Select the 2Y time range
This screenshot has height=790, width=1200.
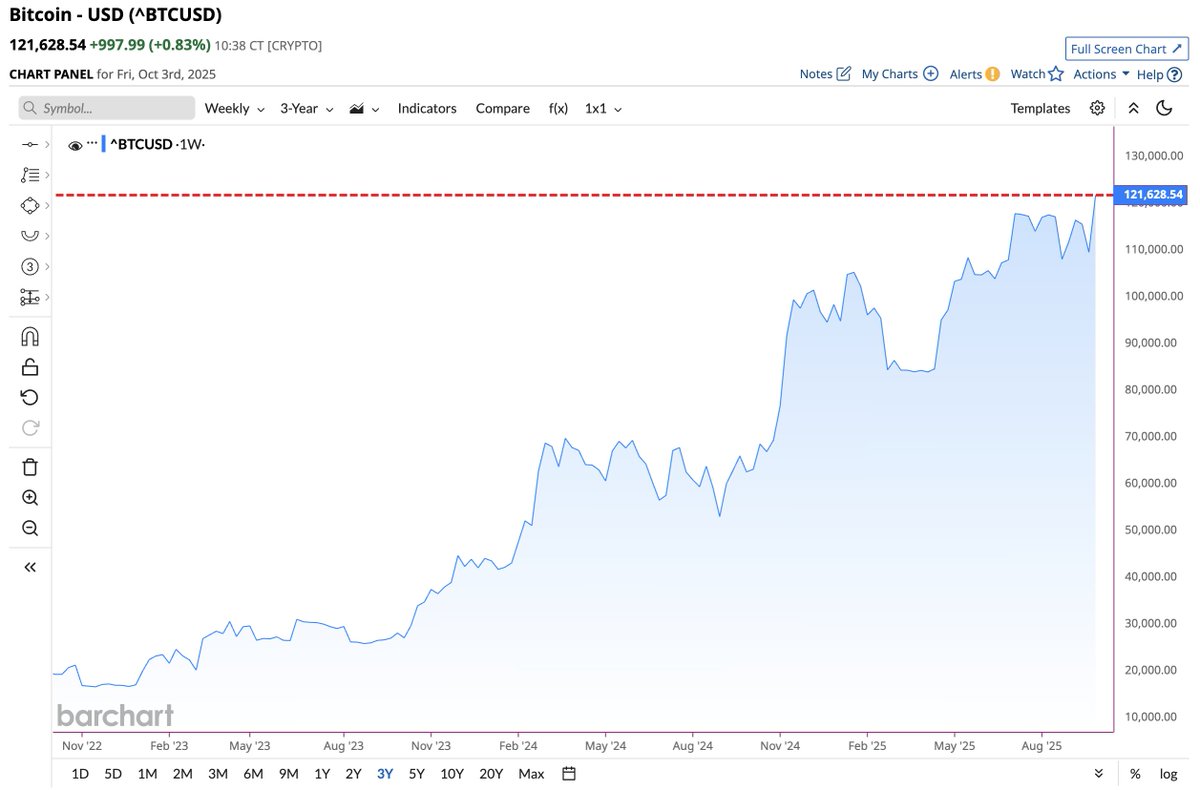pyautogui.click(x=353, y=773)
